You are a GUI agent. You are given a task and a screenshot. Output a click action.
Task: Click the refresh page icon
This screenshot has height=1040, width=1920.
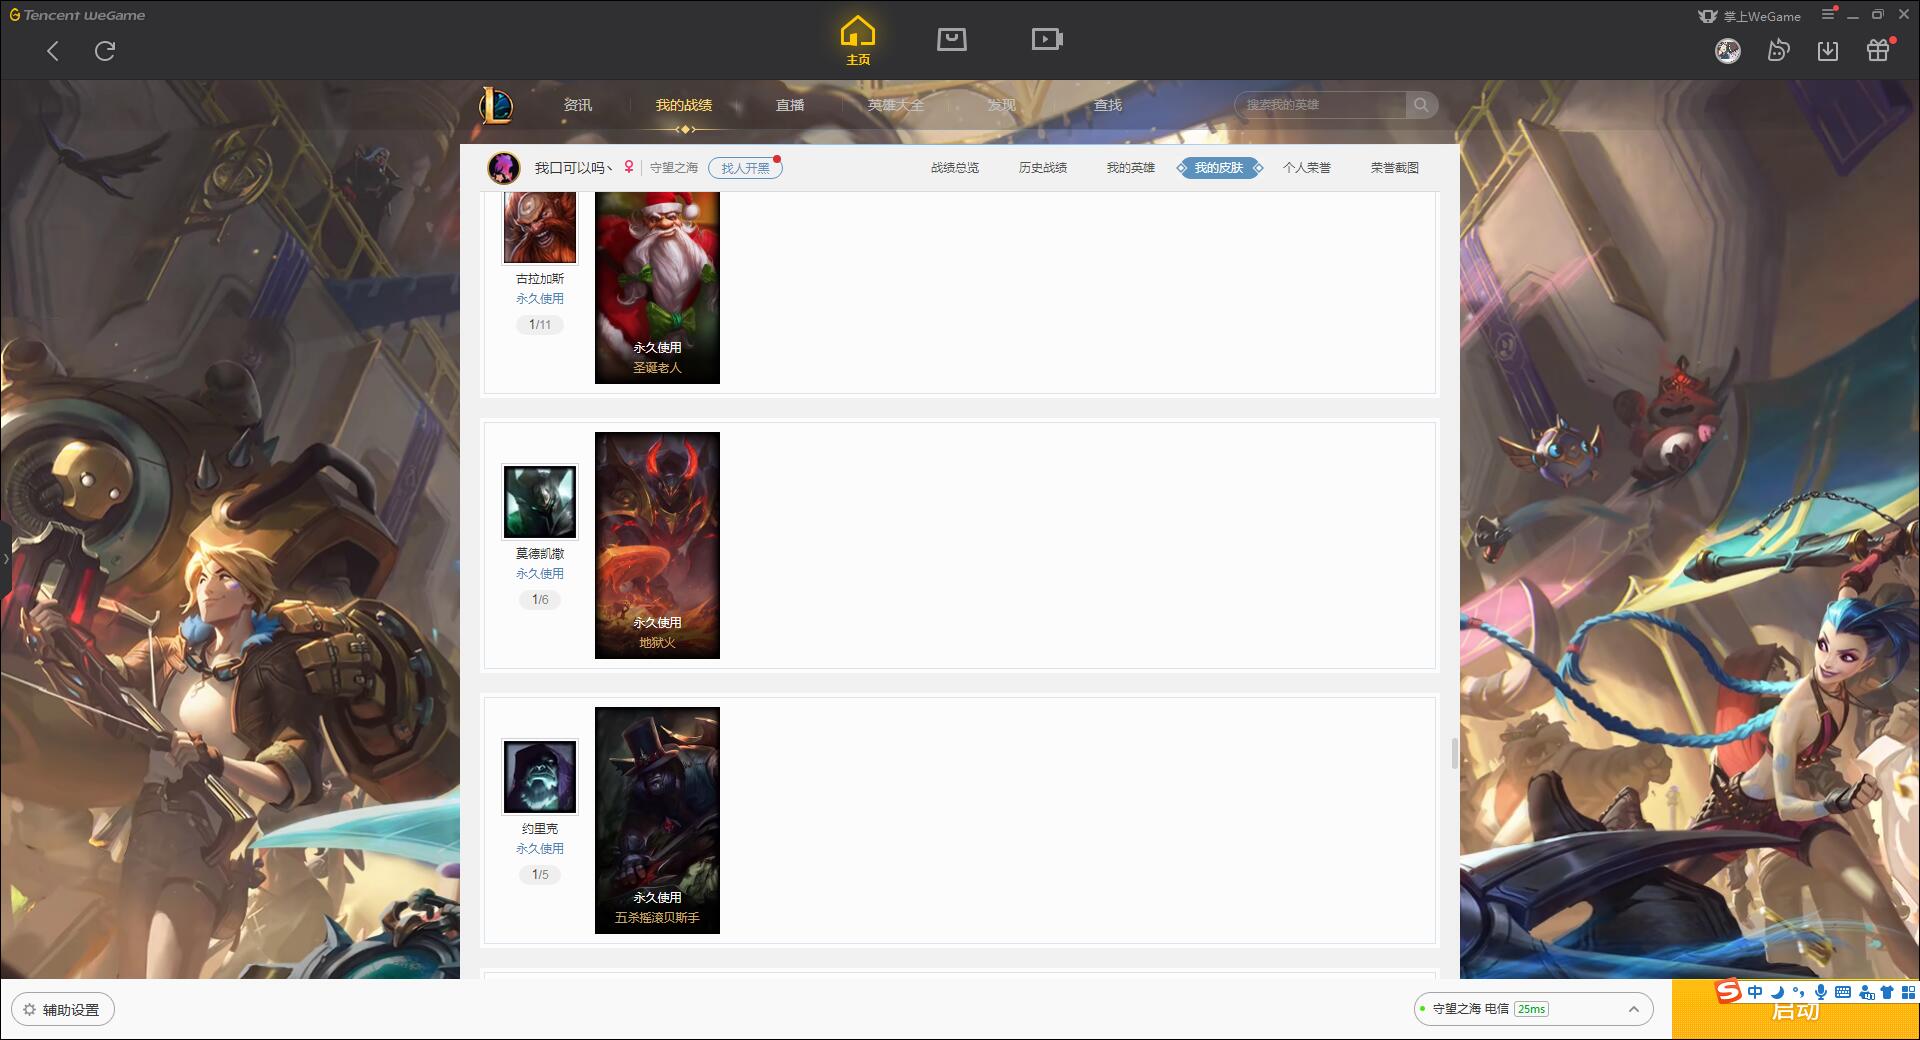105,51
